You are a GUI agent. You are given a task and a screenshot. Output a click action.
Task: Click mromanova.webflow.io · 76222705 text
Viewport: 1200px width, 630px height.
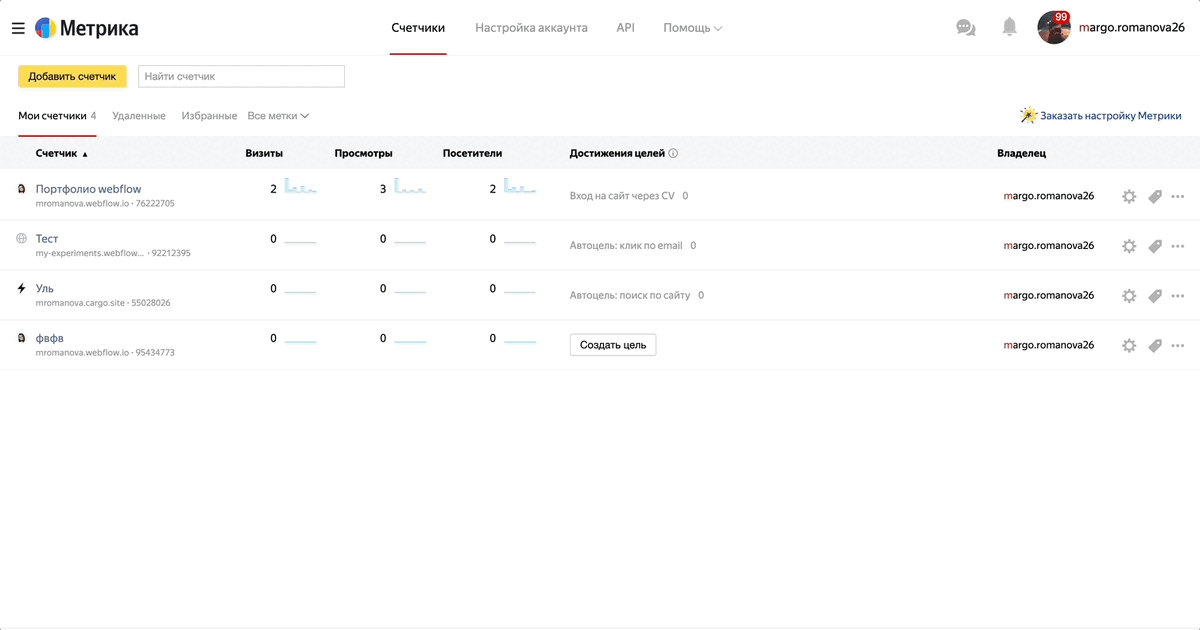click(105, 203)
